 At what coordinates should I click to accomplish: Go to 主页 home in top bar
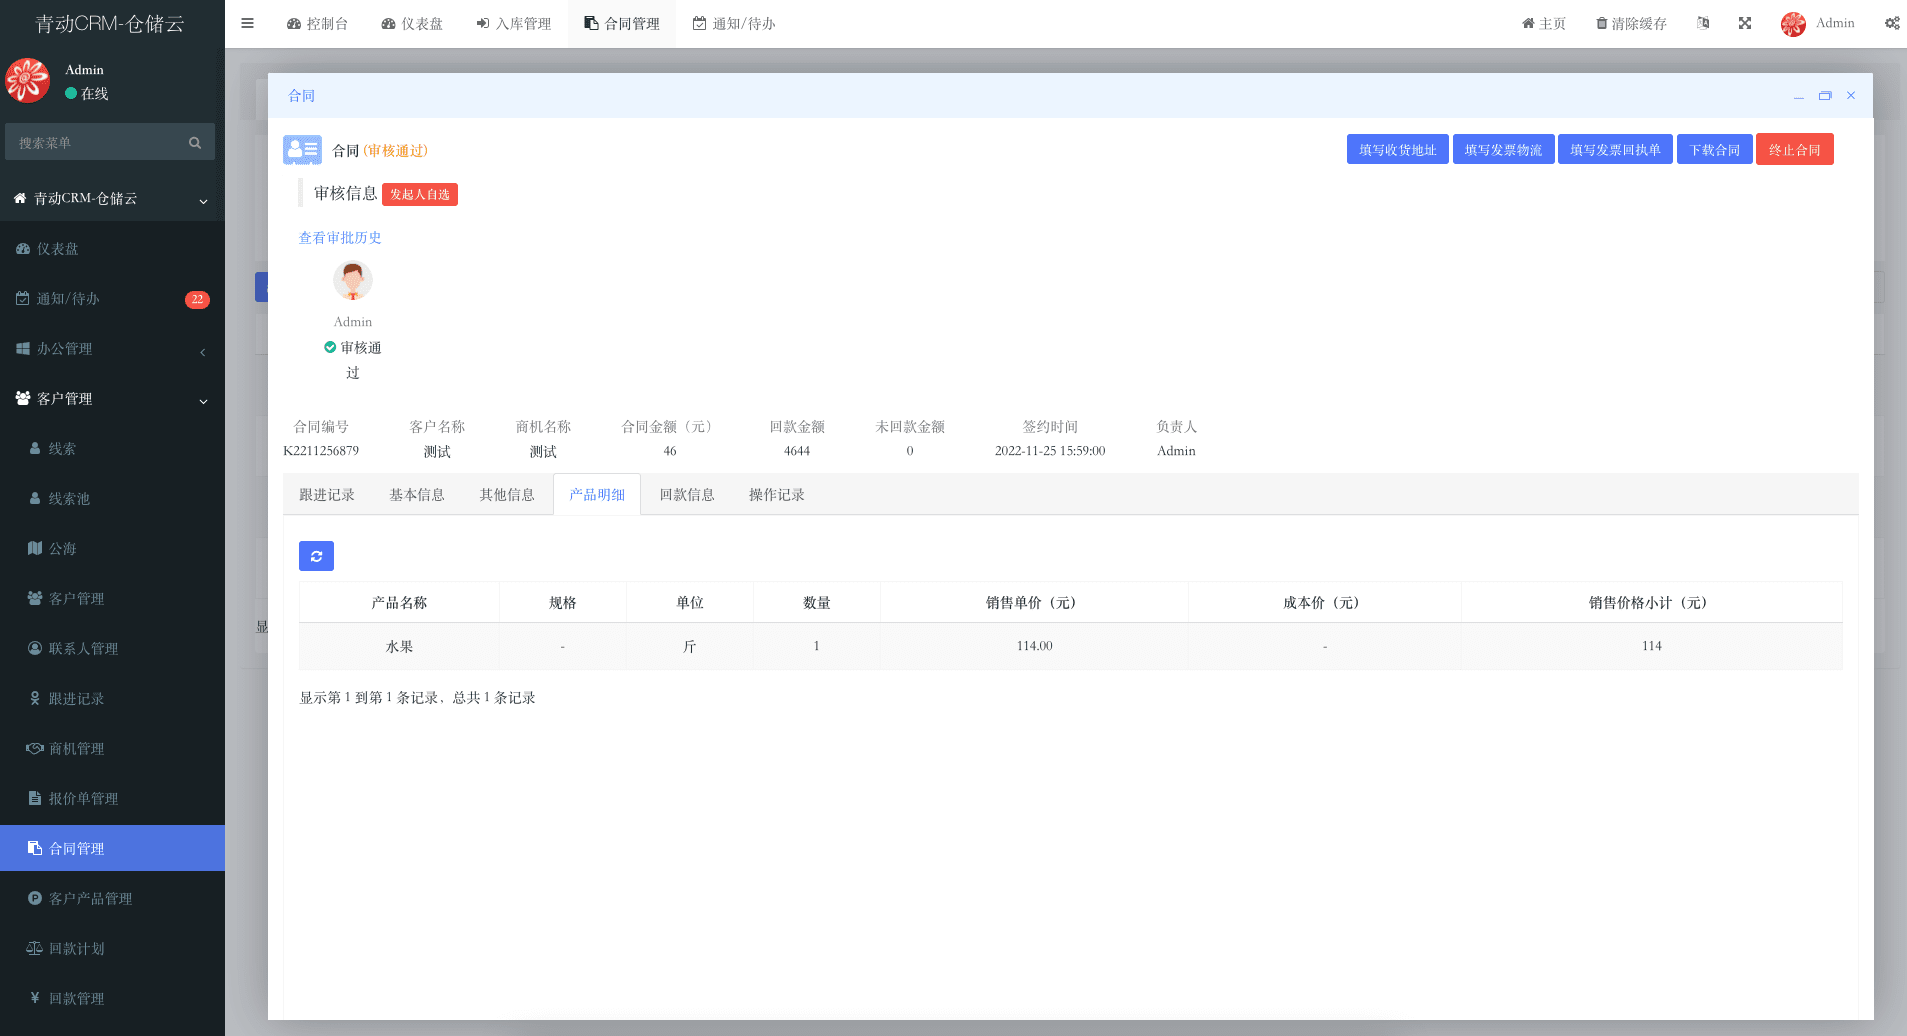click(x=1544, y=24)
